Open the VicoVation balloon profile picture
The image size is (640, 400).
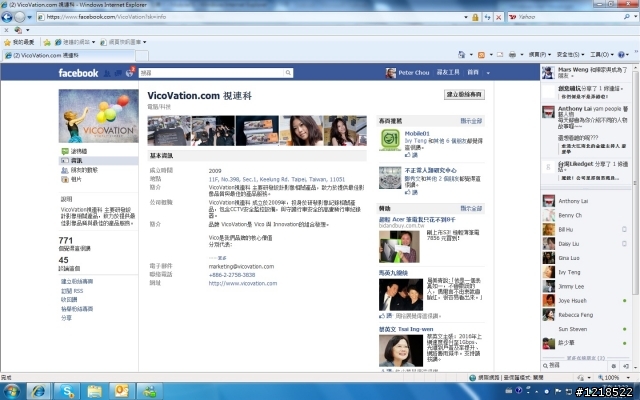(x=98, y=116)
